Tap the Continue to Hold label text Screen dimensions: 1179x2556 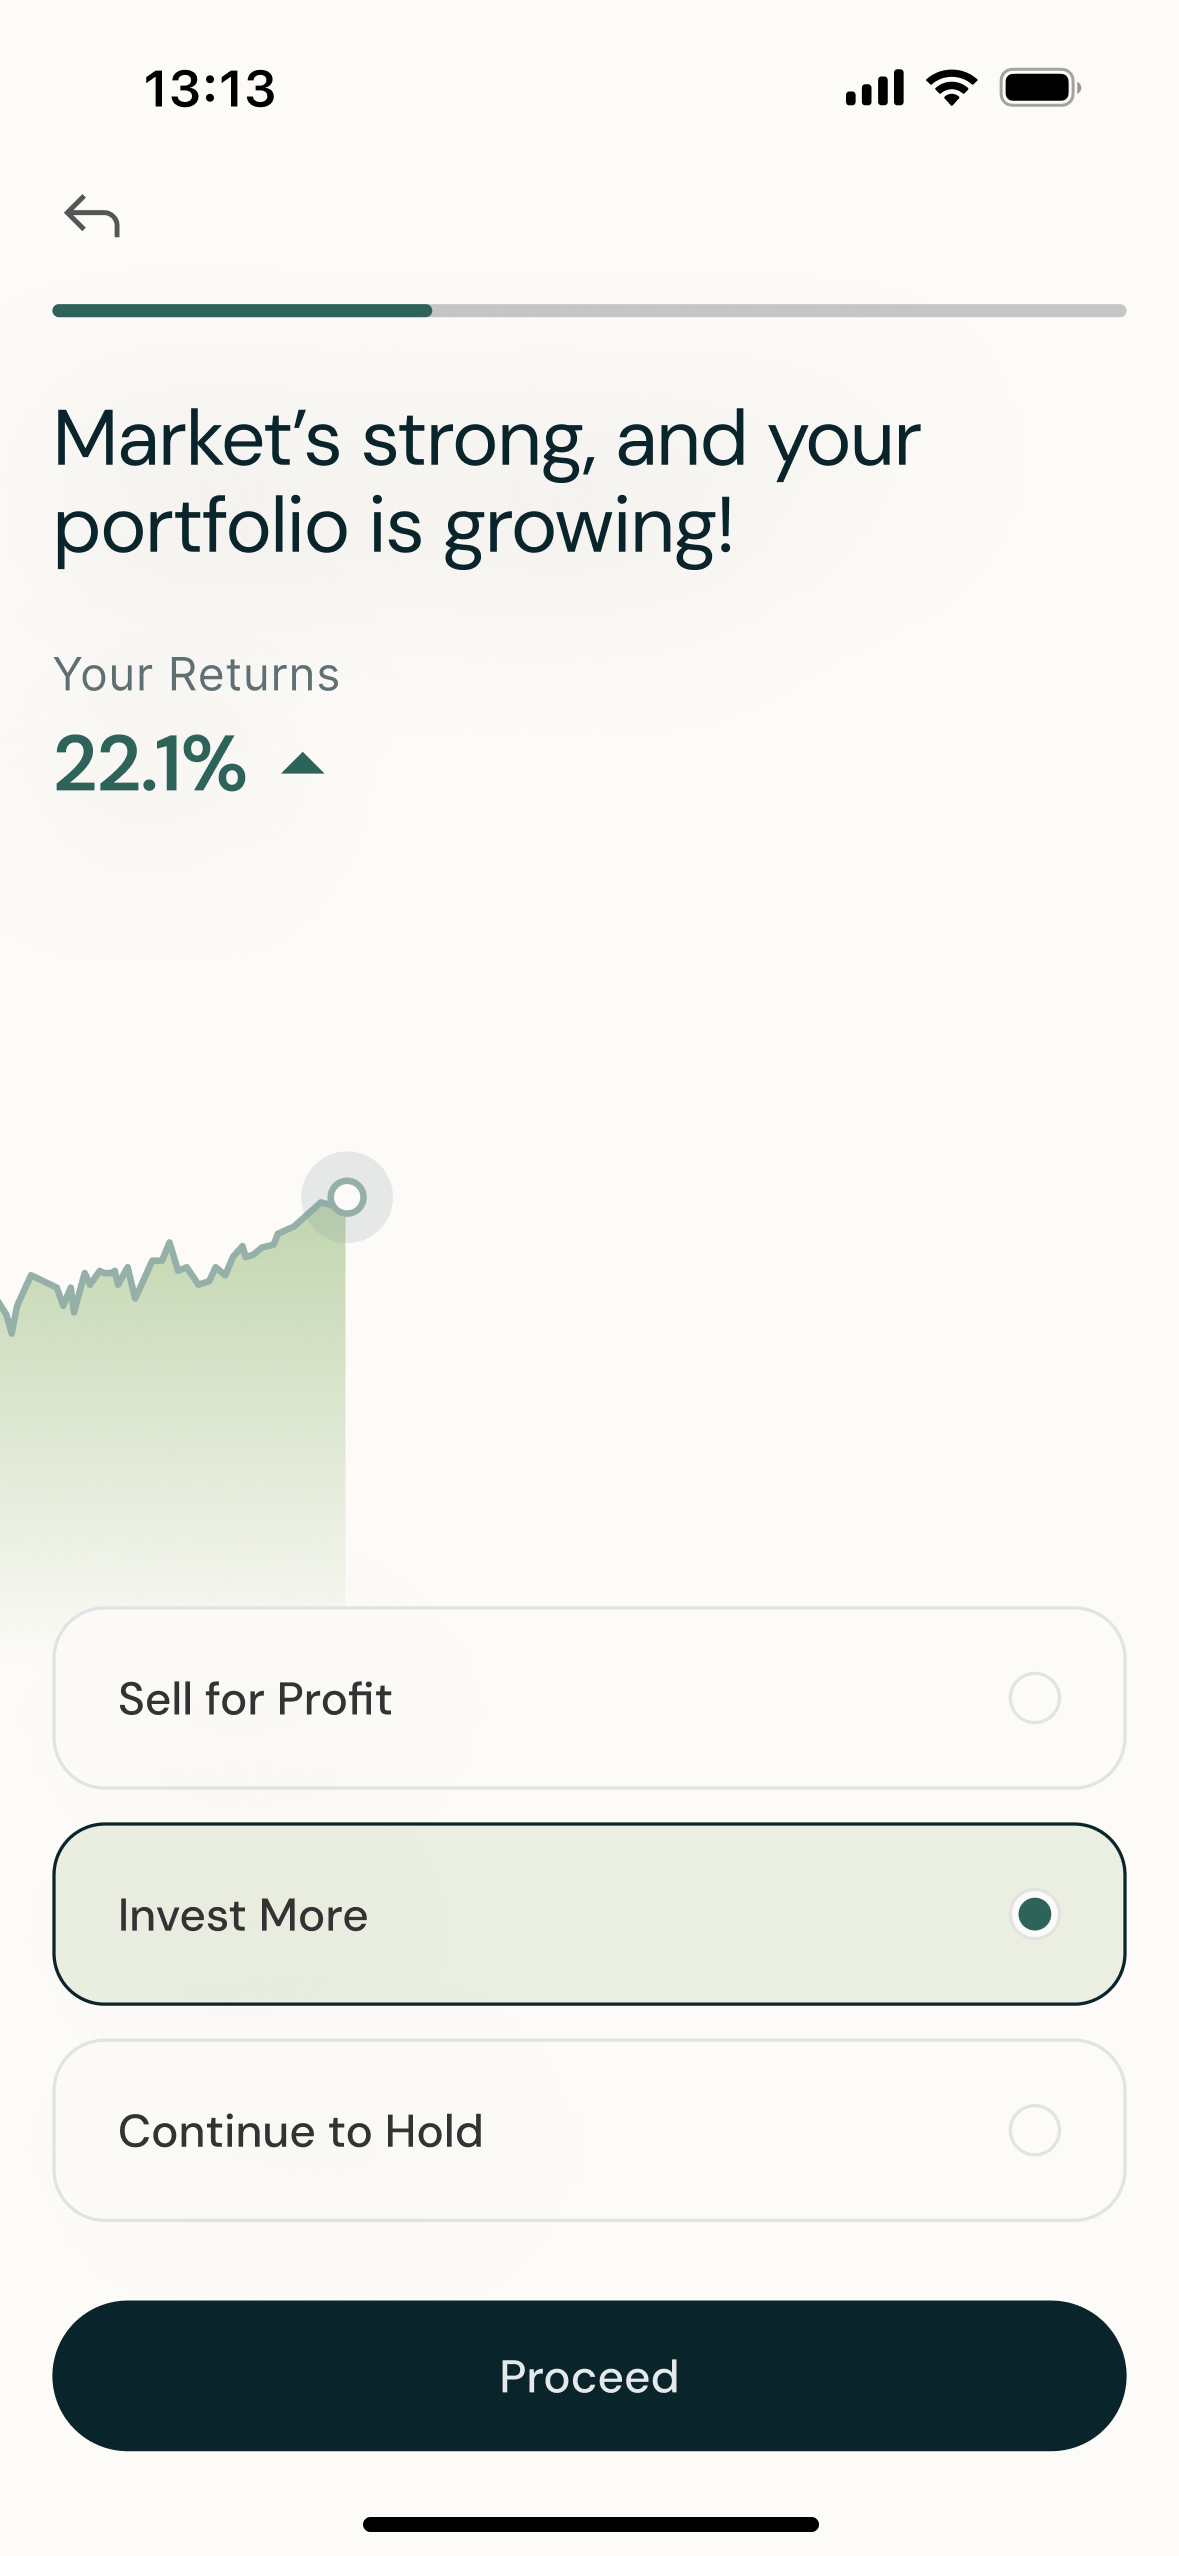pyautogui.click(x=301, y=2131)
